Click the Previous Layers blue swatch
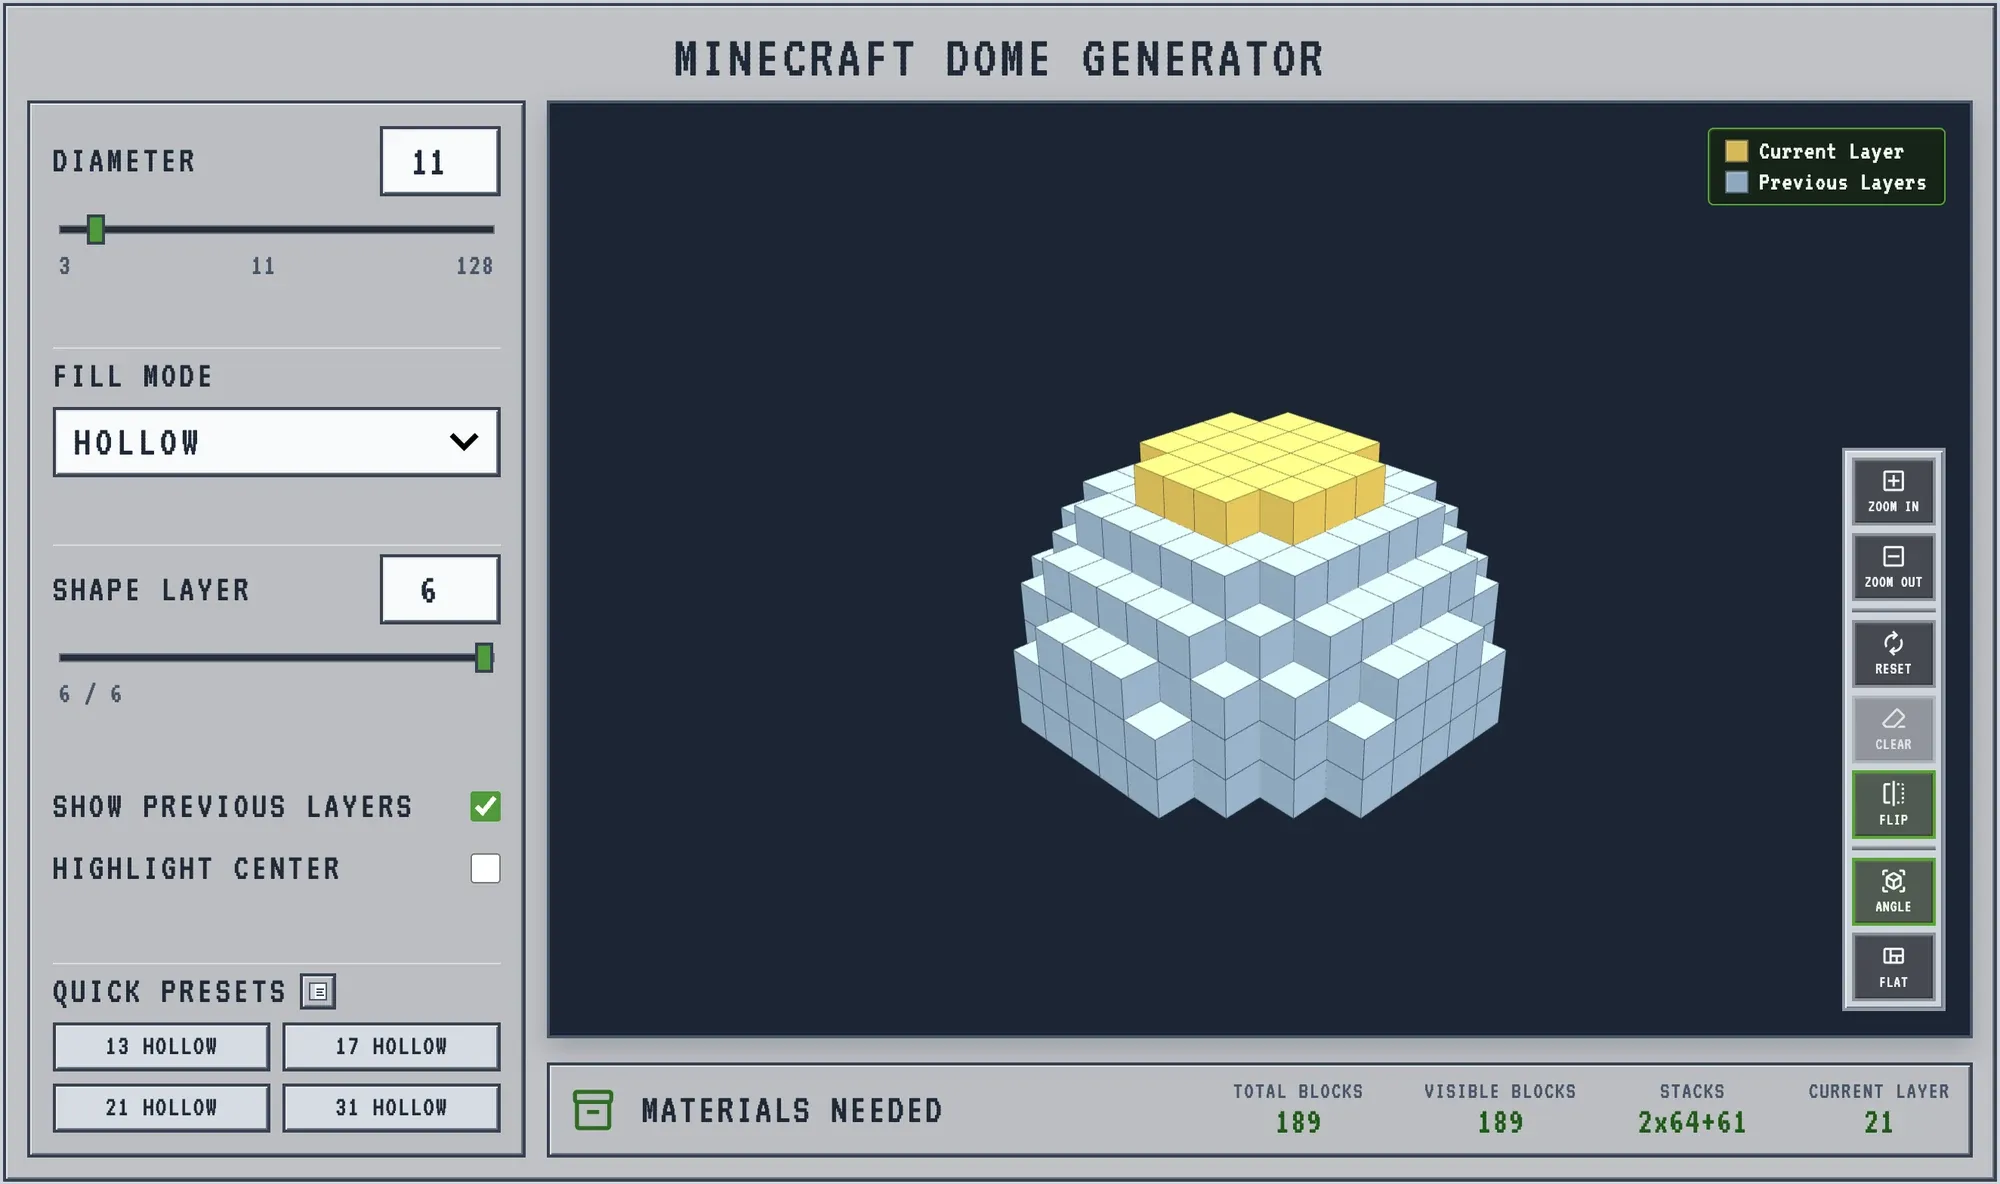 [1736, 182]
